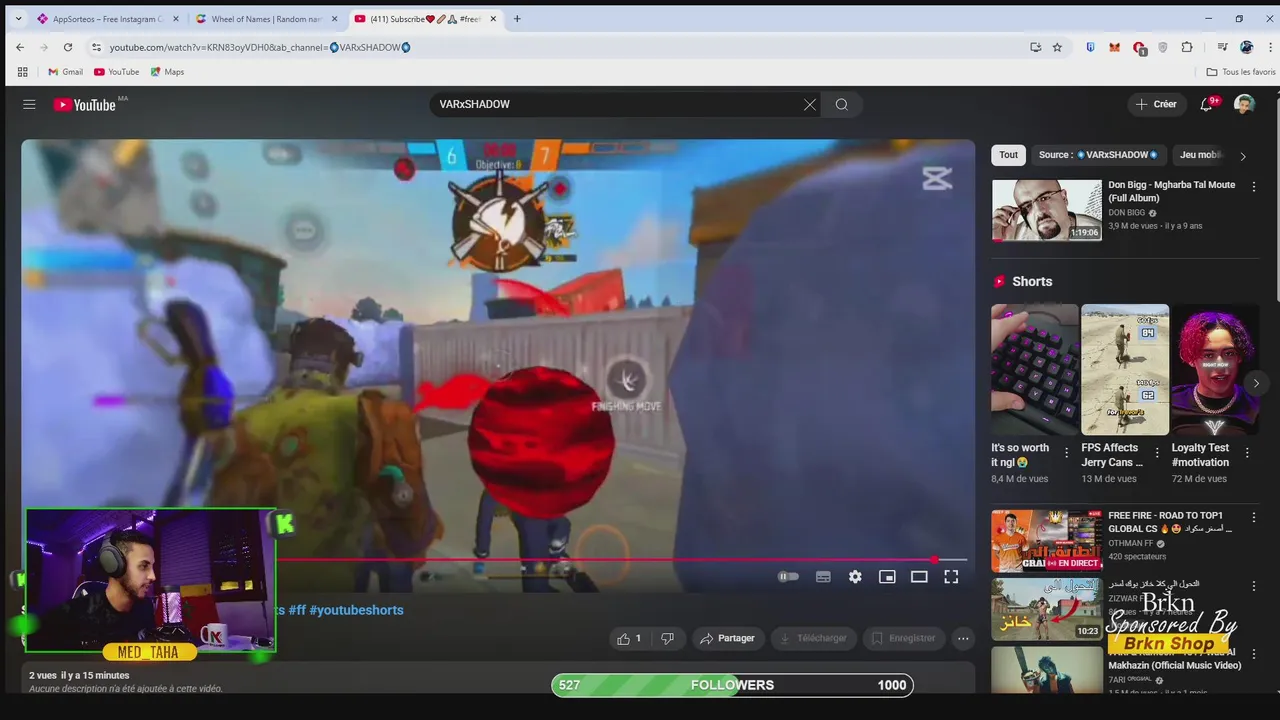
Task: Open Tous les favoris folder
Action: pyautogui.click(x=1241, y=72)
